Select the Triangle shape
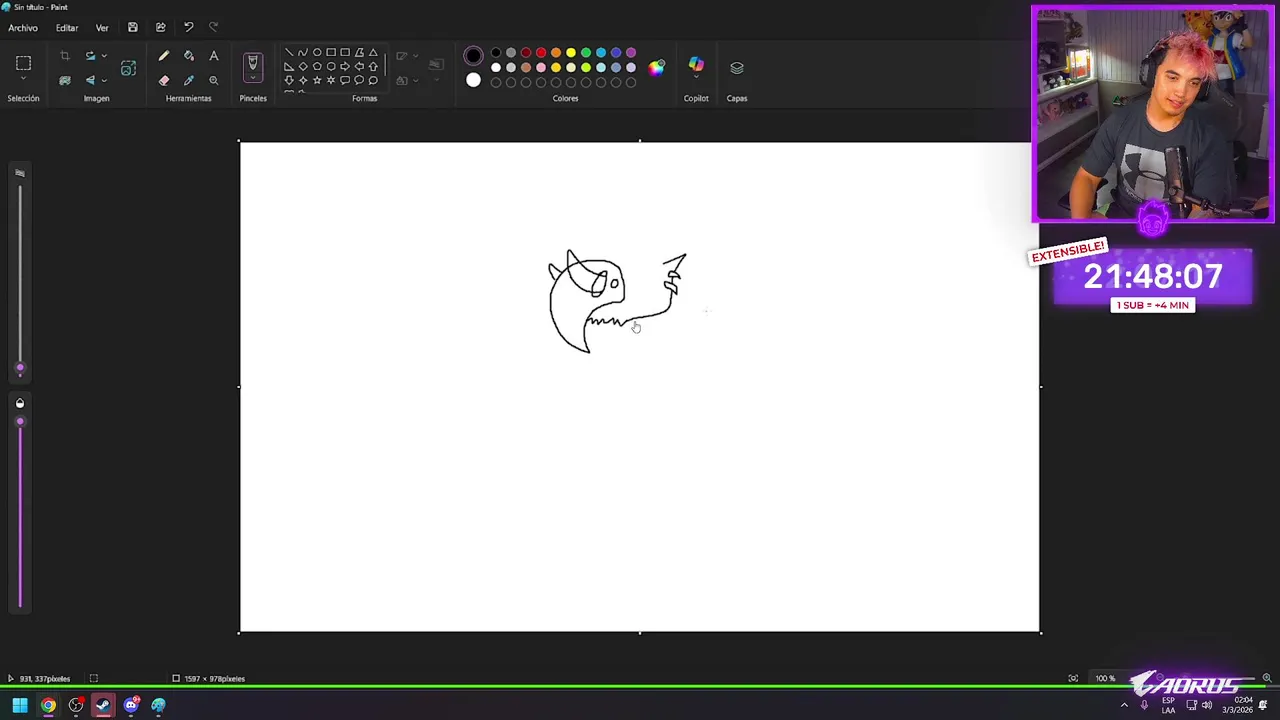 (x=373, y=53)
